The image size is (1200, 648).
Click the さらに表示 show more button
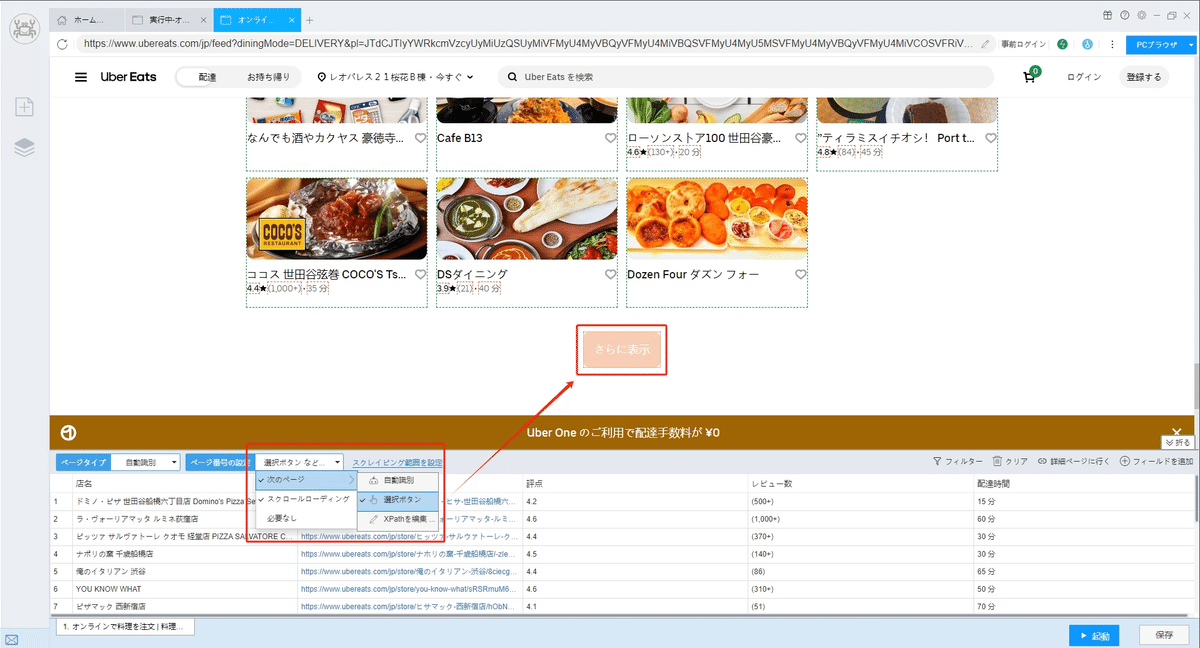pyautogui.click(x=622, y=350)
